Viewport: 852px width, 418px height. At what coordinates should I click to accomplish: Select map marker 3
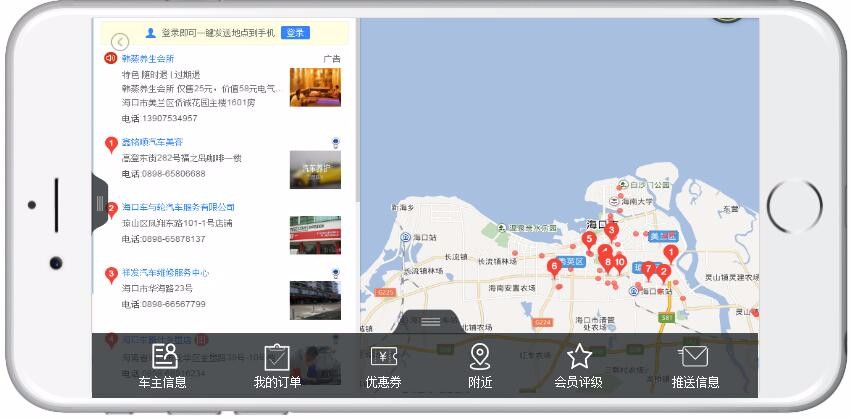611,232
